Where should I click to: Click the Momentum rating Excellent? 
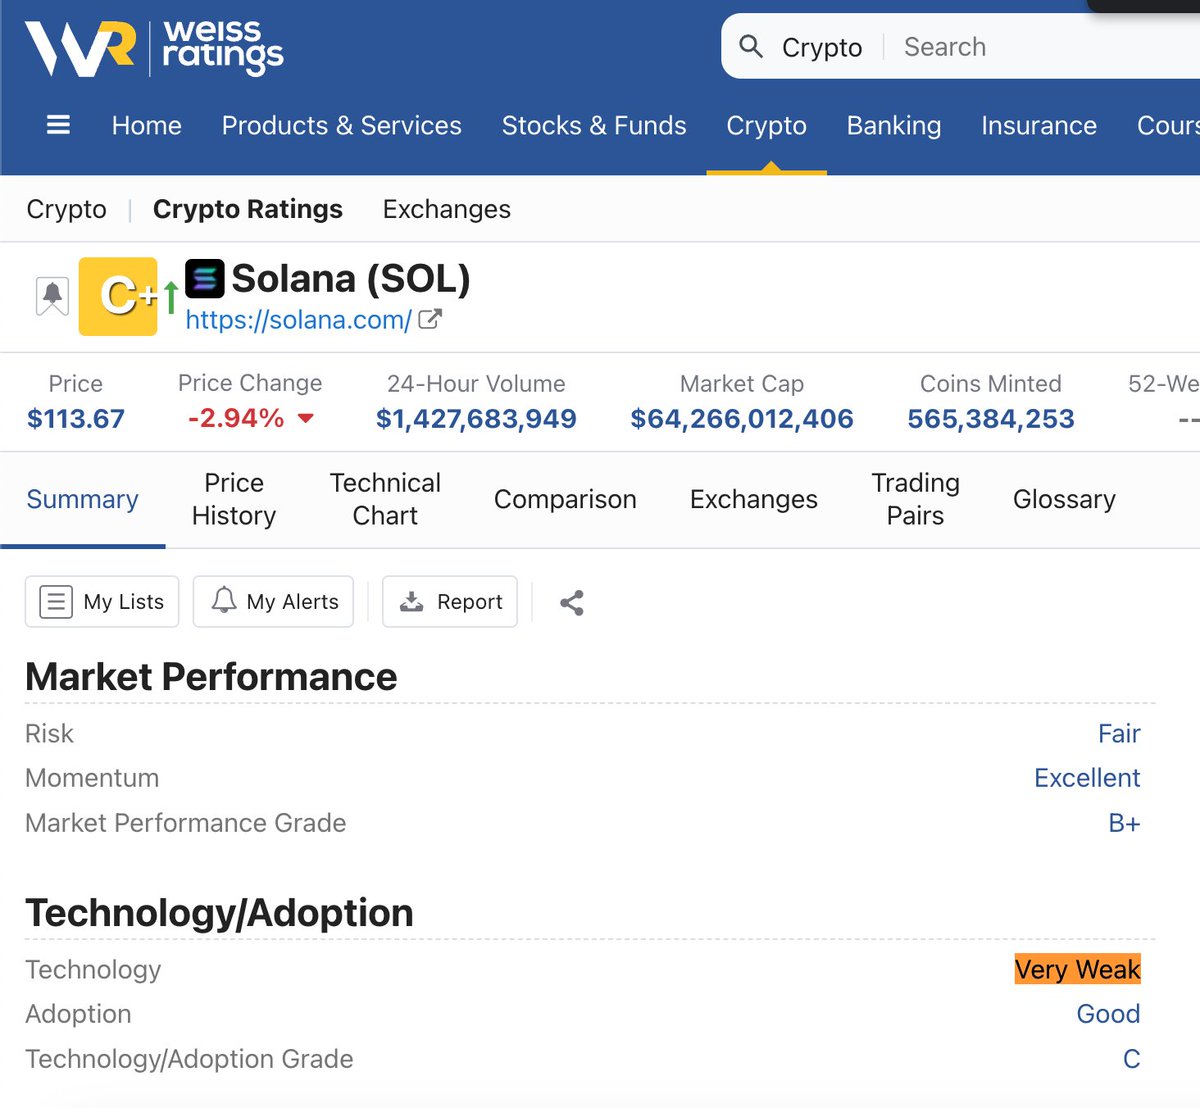click(x=1087, y=778)
